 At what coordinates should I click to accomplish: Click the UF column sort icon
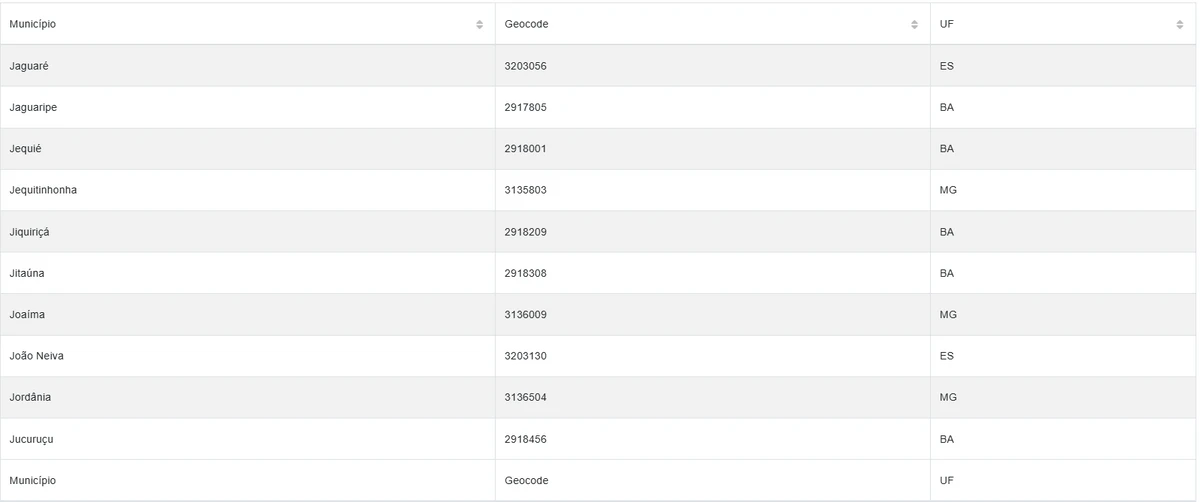click(x=1180, y=25)
